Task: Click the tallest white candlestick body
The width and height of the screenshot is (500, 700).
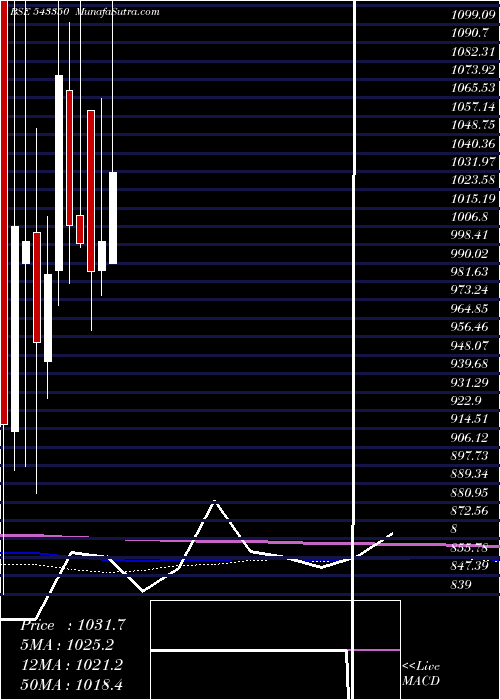Action: tap(15, 329)
